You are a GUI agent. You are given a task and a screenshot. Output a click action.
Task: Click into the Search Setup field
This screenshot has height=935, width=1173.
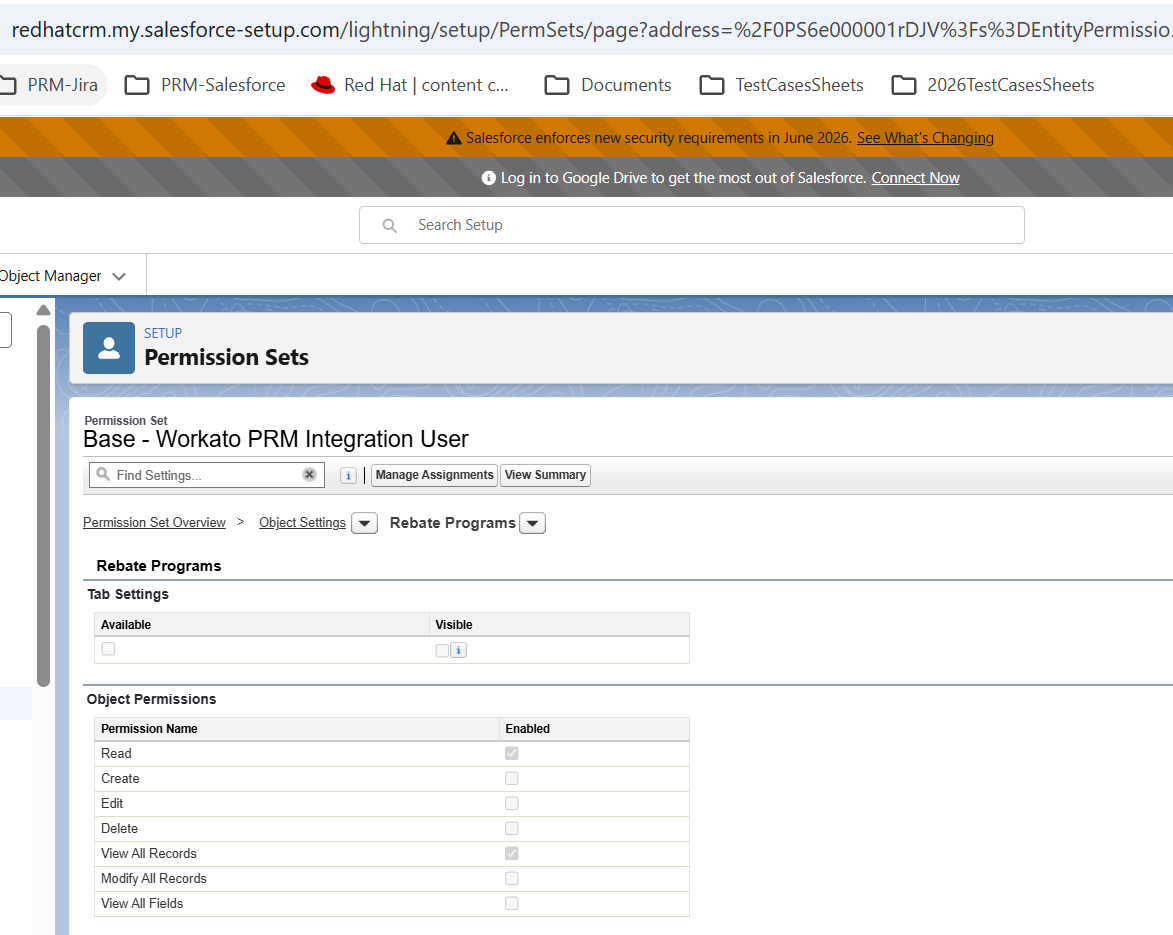pyautogui.click(x=692, y=225)
